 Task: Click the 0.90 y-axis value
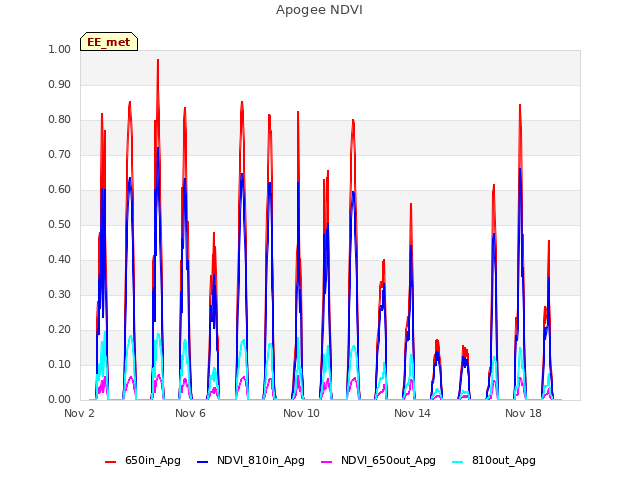pos(60,84)
